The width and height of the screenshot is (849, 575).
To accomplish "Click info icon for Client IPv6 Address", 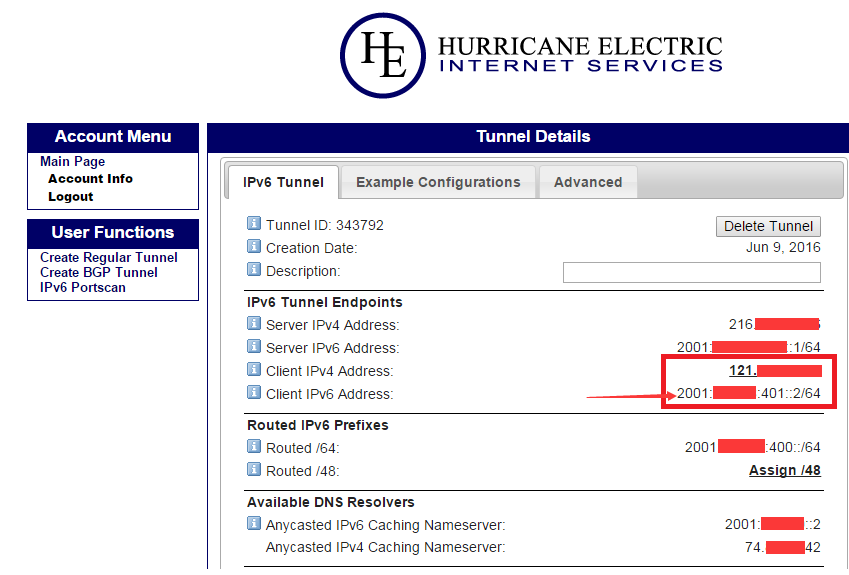I will pyautogui.click(x=254, y=393).
